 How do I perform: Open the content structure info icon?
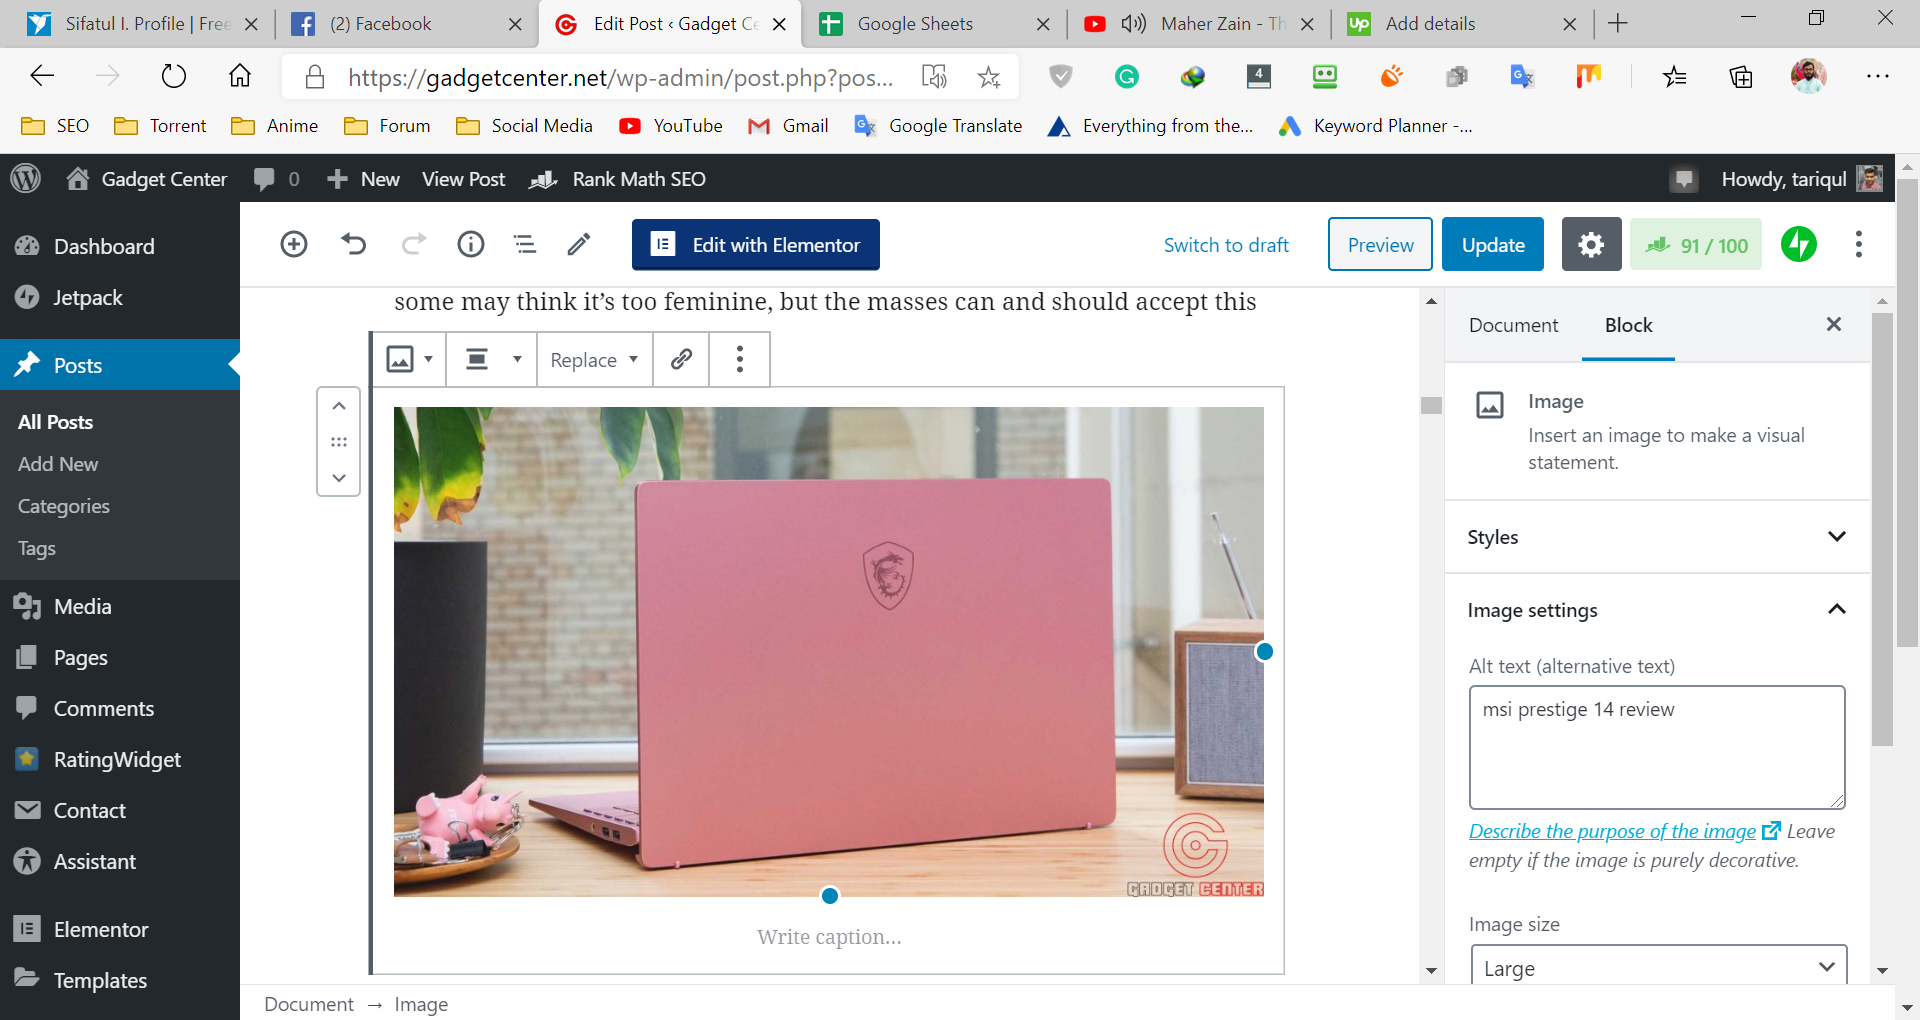(470, 244)
